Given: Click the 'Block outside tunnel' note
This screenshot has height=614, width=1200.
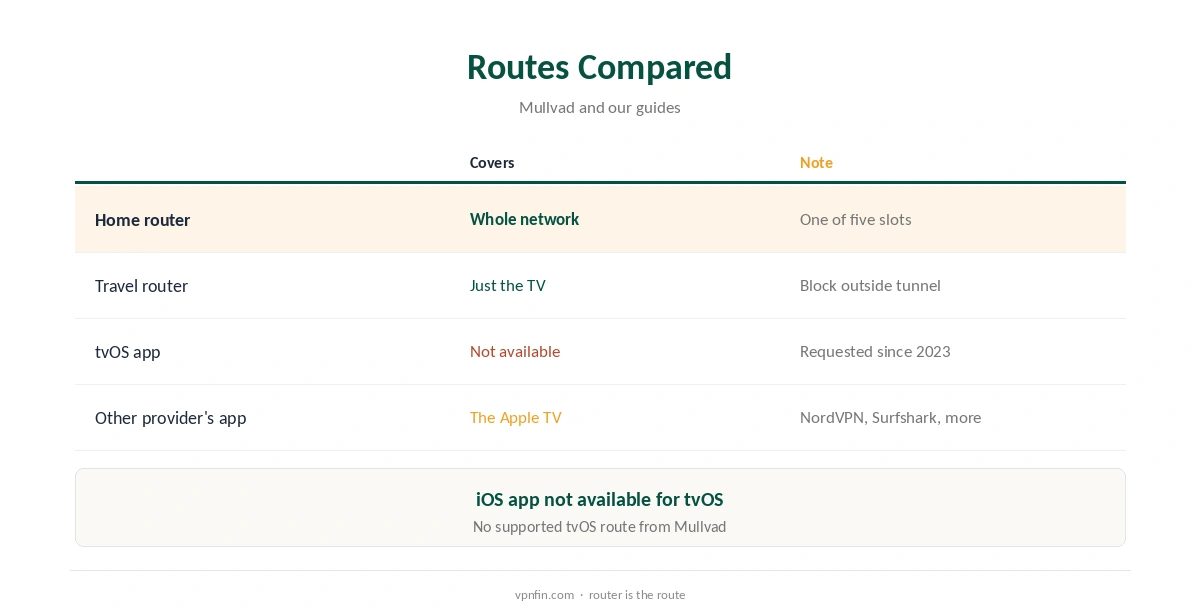Looking at the screenshot, I should (870, 286).
